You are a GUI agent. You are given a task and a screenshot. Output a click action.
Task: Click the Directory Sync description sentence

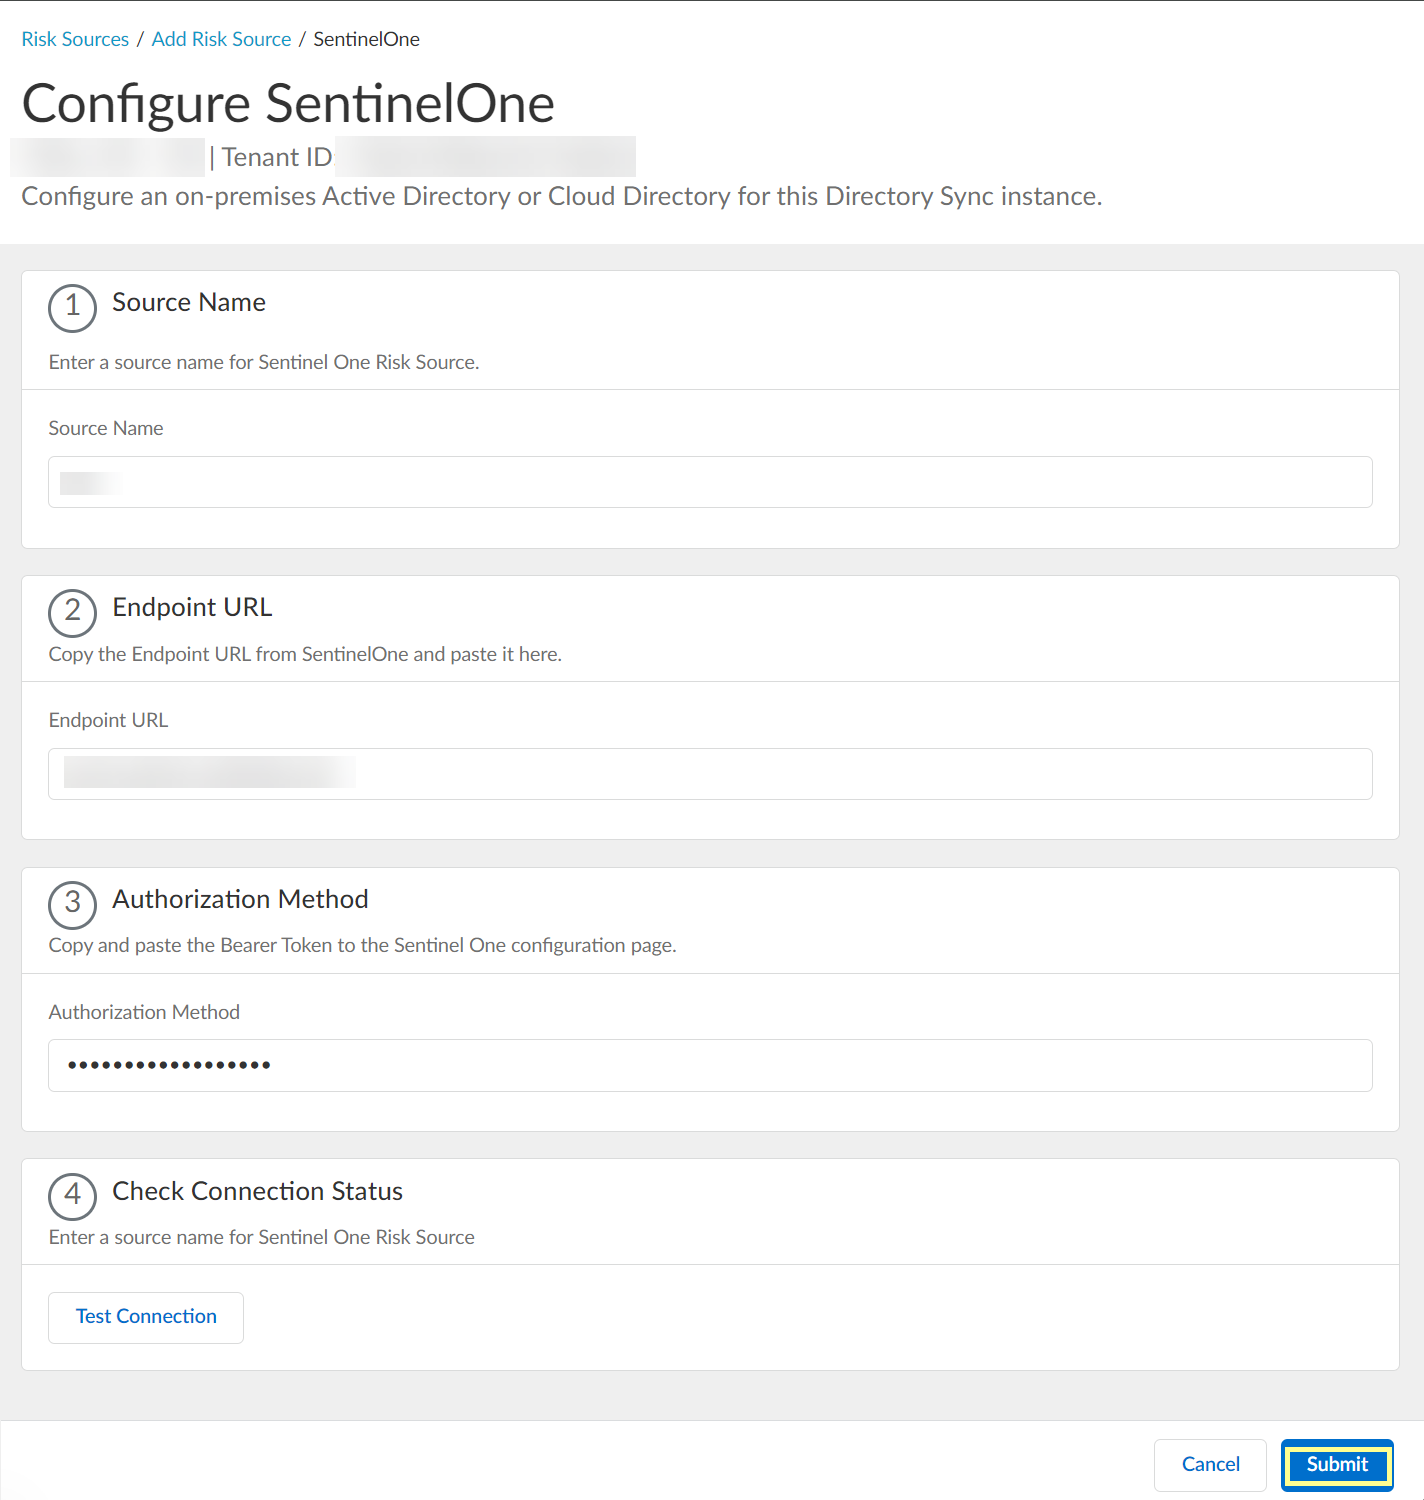click(561, 196)
